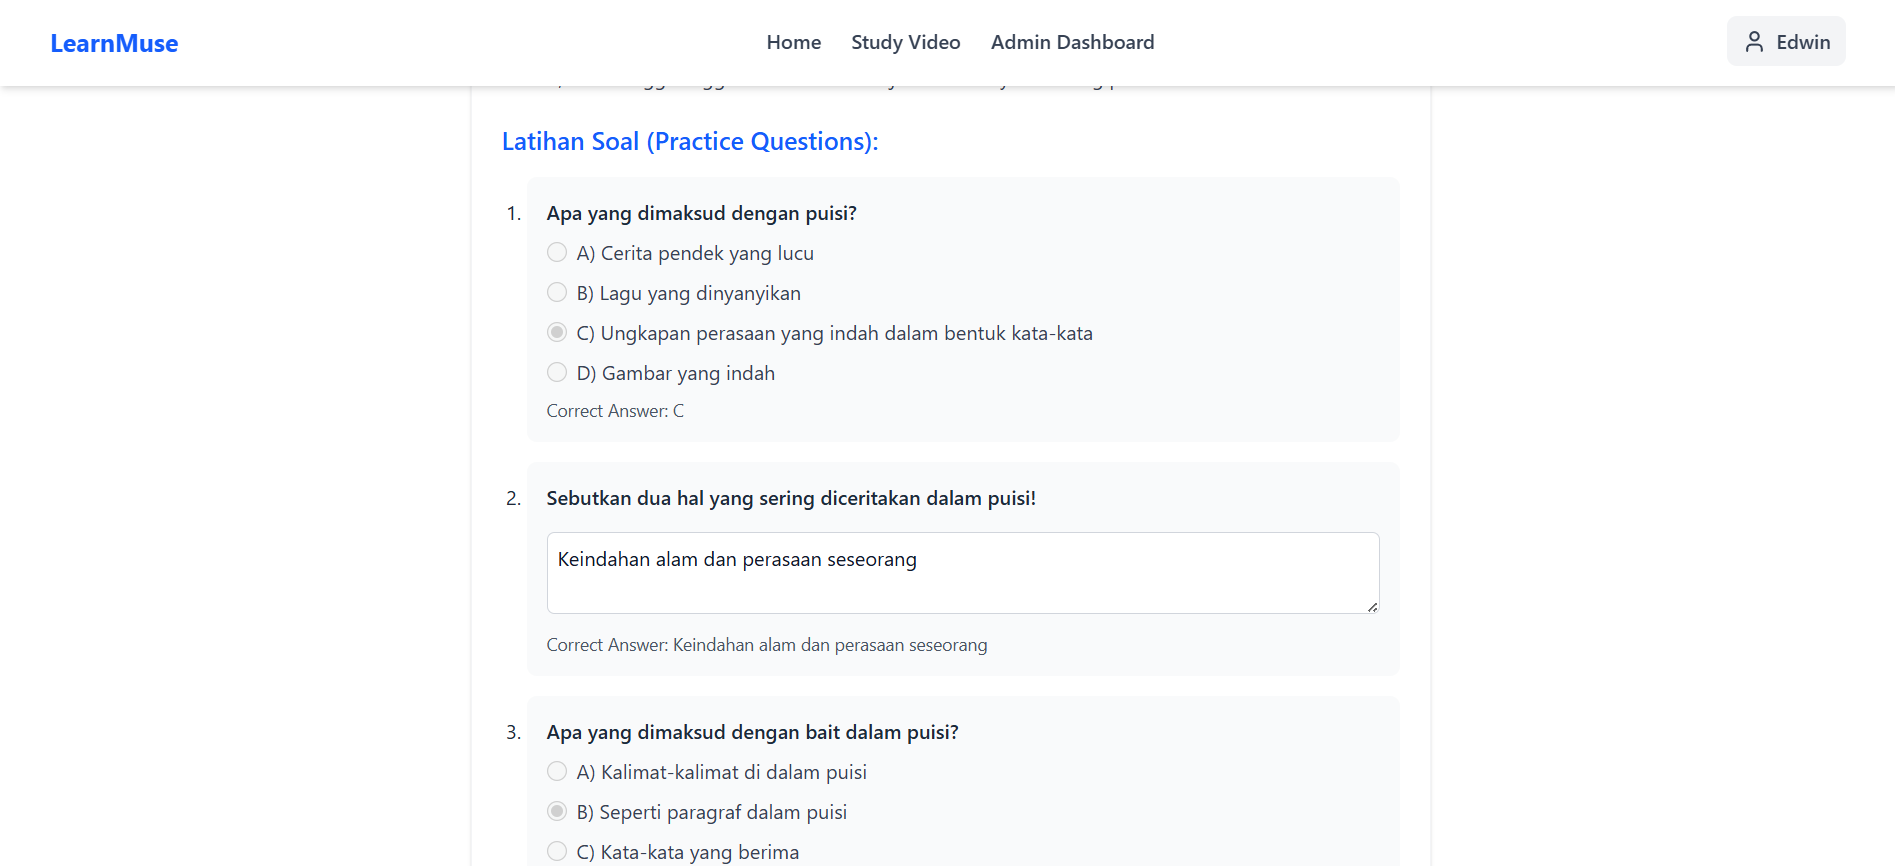Viewport: 1895px width, 866px height.
Task: Select A Kalimat-kalimat di dalam puisi
Action: pos(557,772)
